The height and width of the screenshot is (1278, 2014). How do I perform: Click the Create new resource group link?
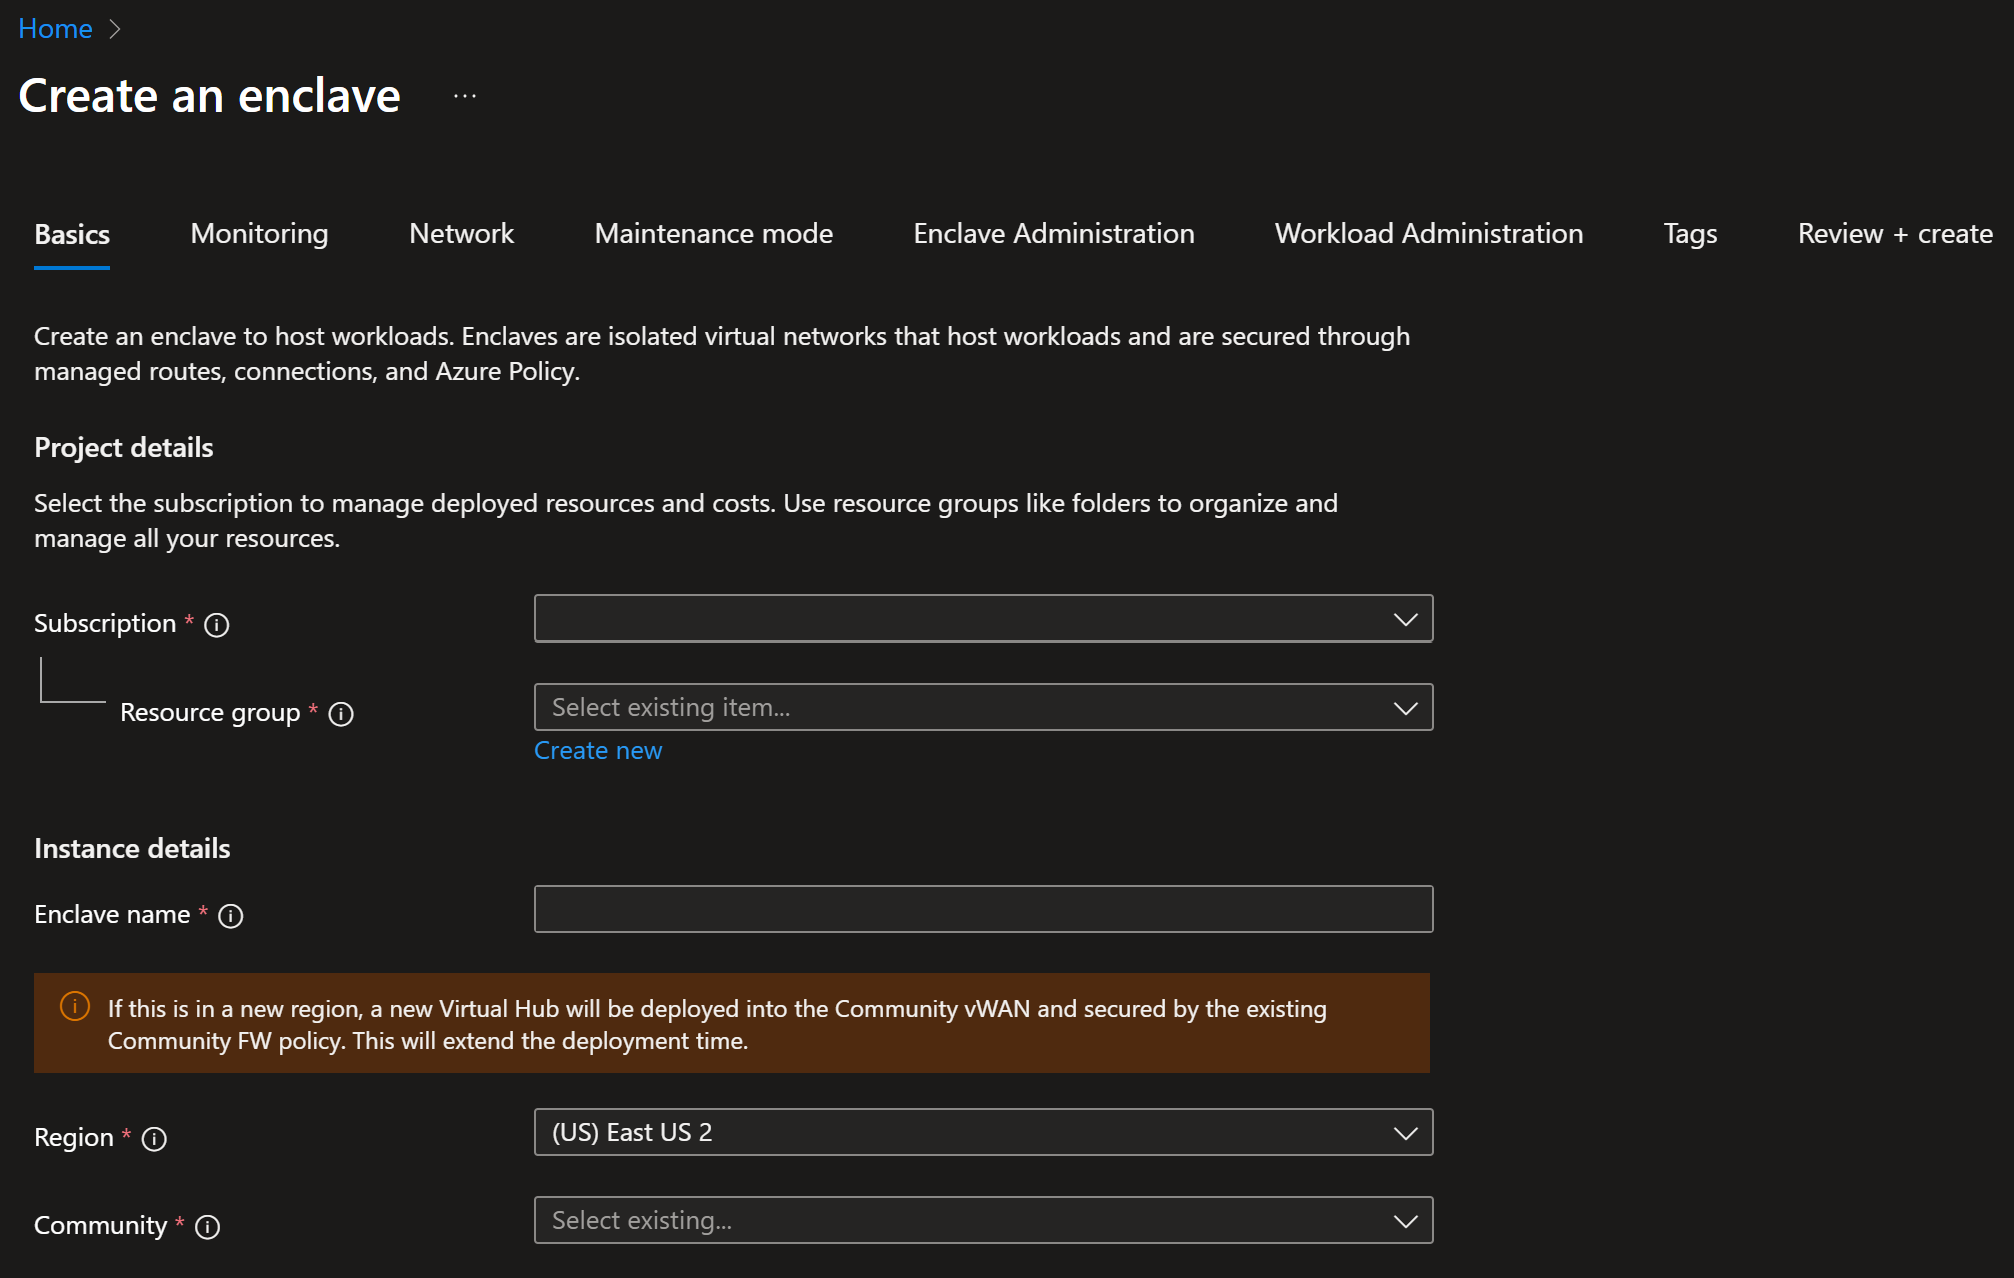click(598, 751)
